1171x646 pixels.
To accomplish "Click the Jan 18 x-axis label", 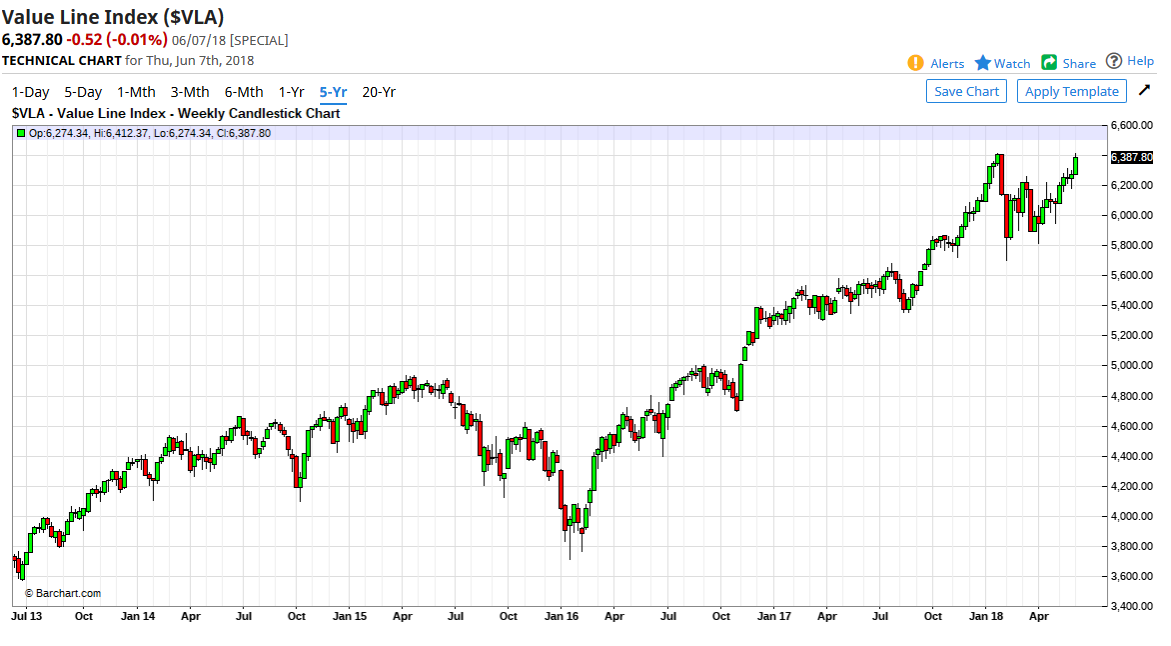I will click(987, 616).
